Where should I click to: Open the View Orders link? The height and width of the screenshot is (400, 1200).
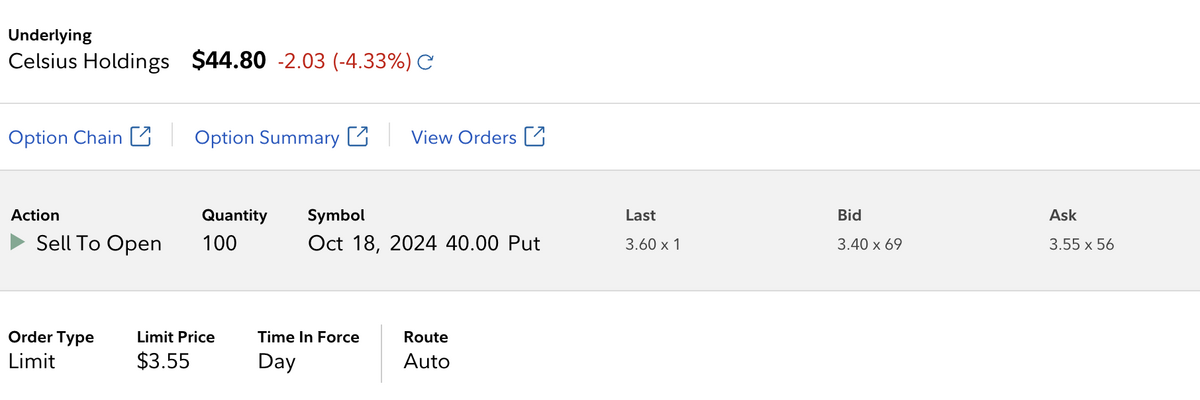(x=464, y=138)
